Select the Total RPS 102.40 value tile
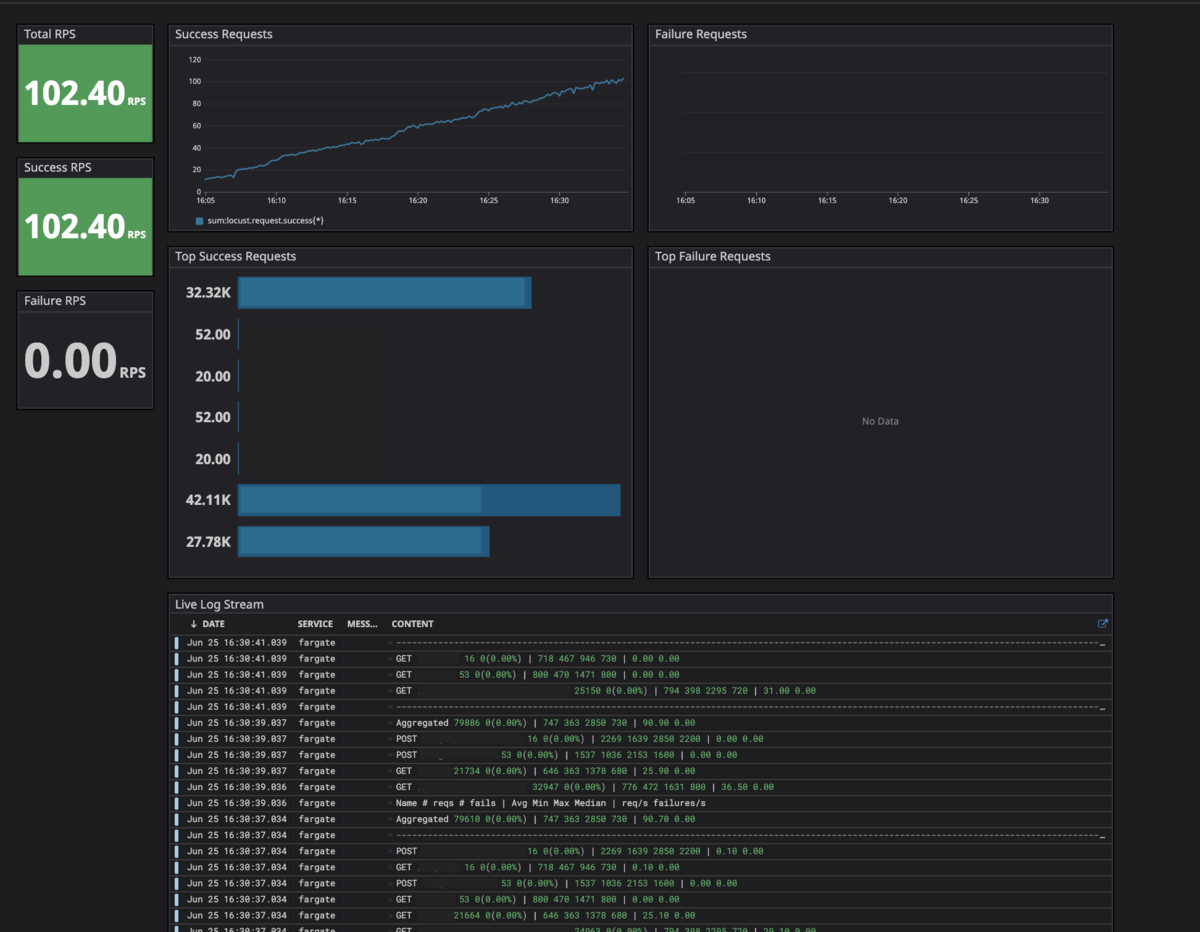The image size is (1200, 932). (85, 93)
